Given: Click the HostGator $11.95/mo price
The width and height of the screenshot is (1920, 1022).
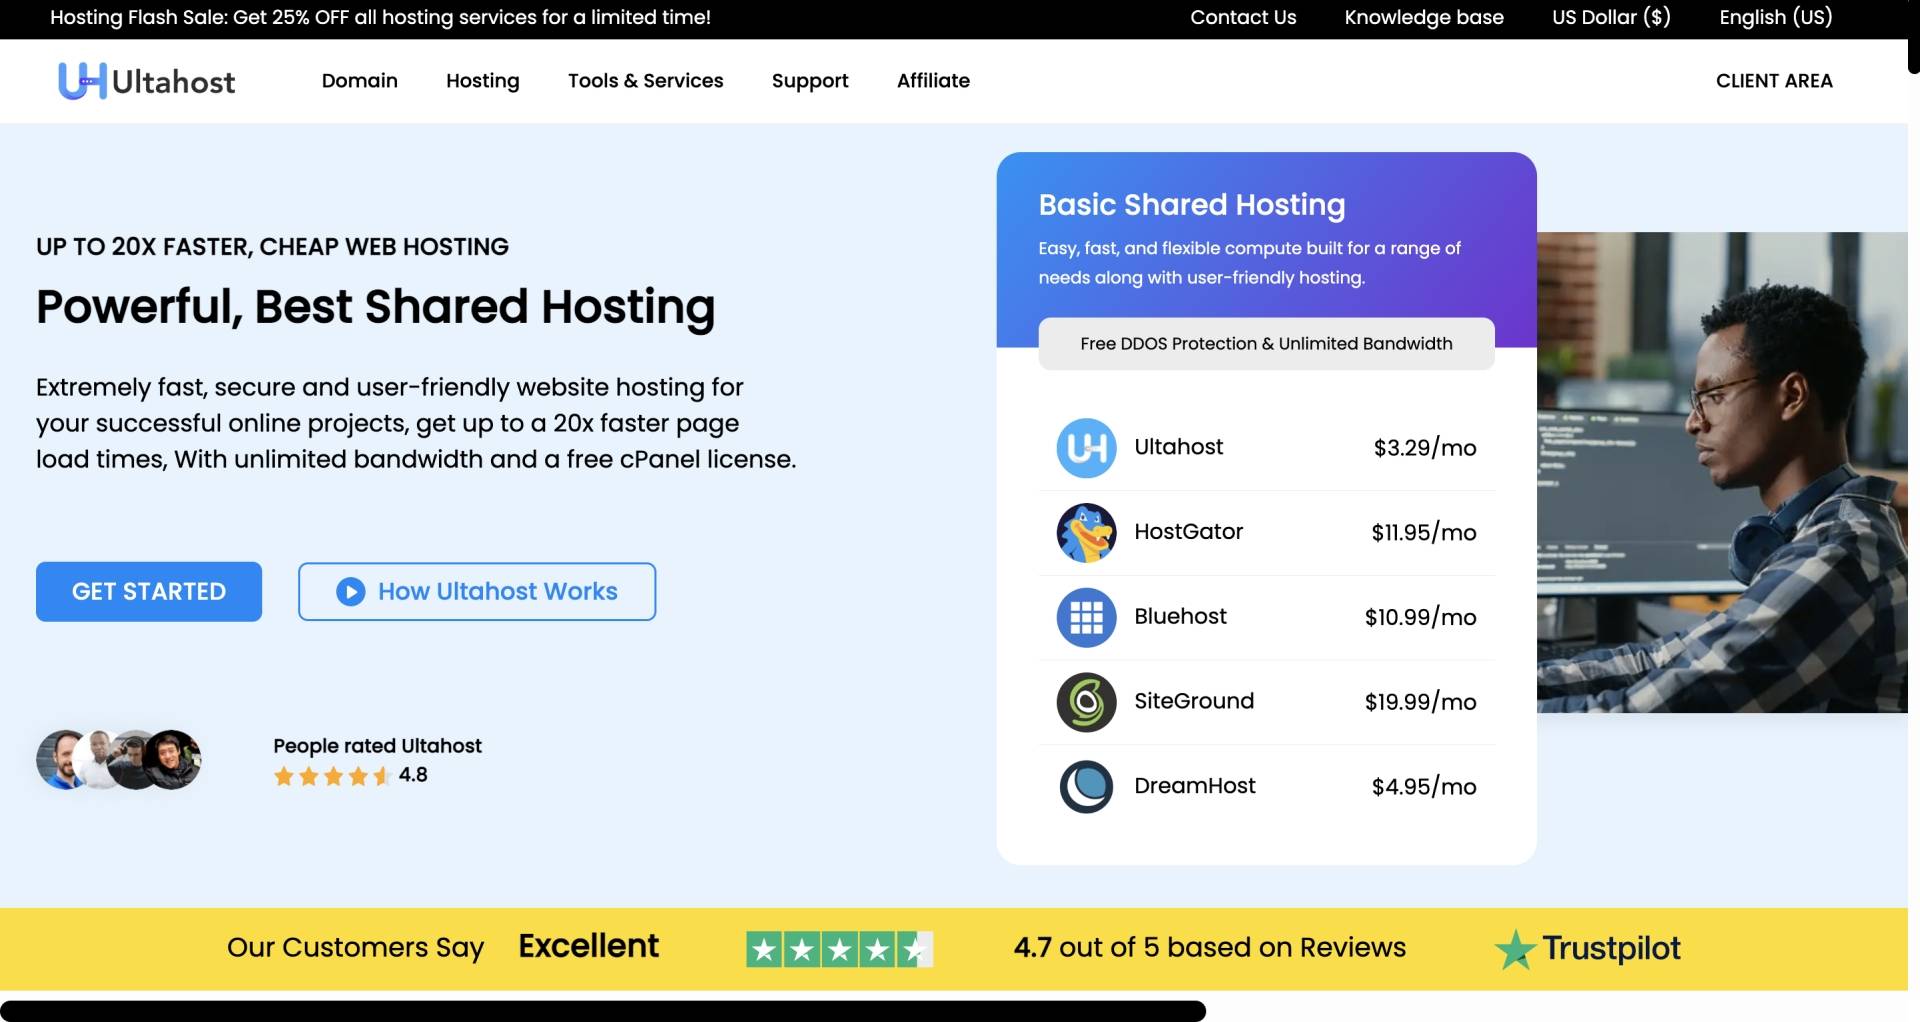Looking at the screenshot, I should coord(1424,533).
